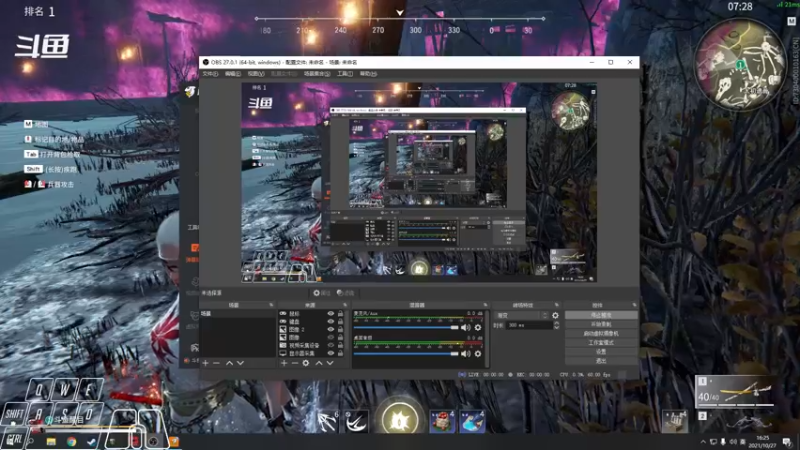
Task: Open the Windows notification center icon
Action: [x=788, y=442]
